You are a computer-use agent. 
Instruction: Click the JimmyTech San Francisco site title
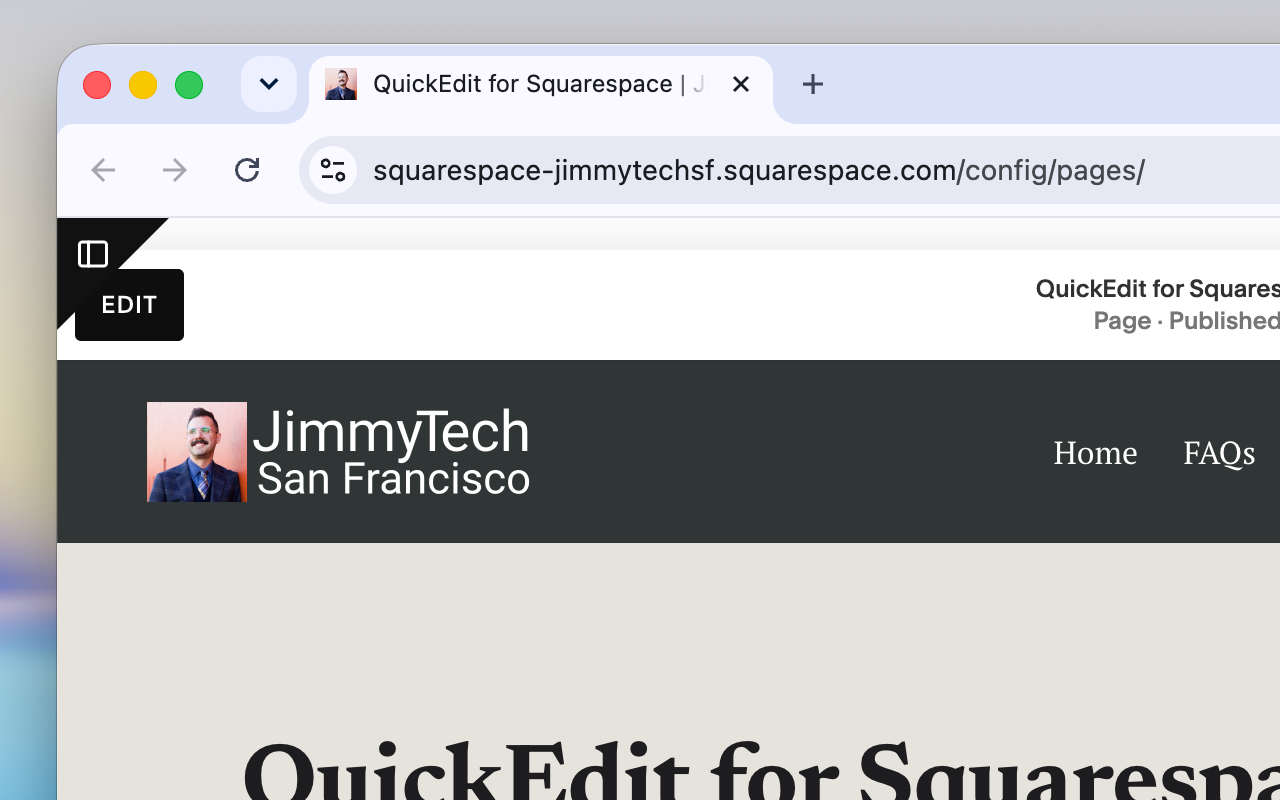tap(391, 452)
